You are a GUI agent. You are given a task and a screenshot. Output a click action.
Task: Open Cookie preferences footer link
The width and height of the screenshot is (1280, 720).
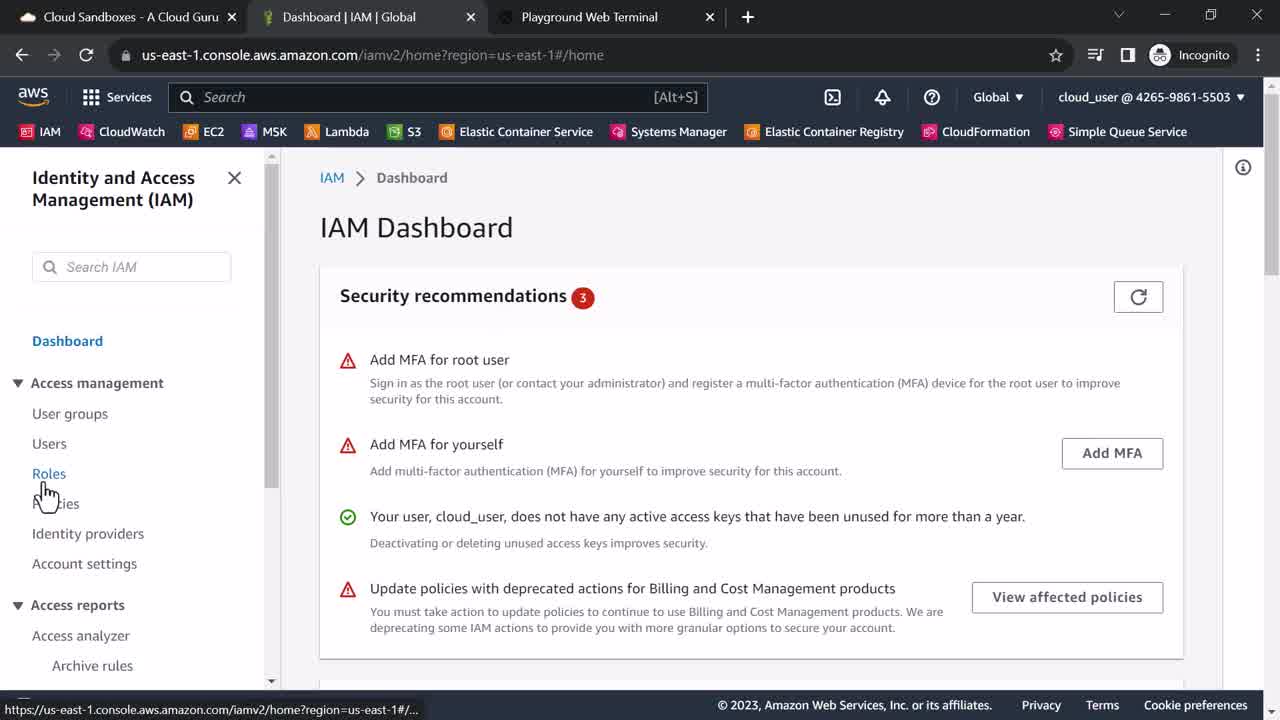click(x=1195, y=705)
